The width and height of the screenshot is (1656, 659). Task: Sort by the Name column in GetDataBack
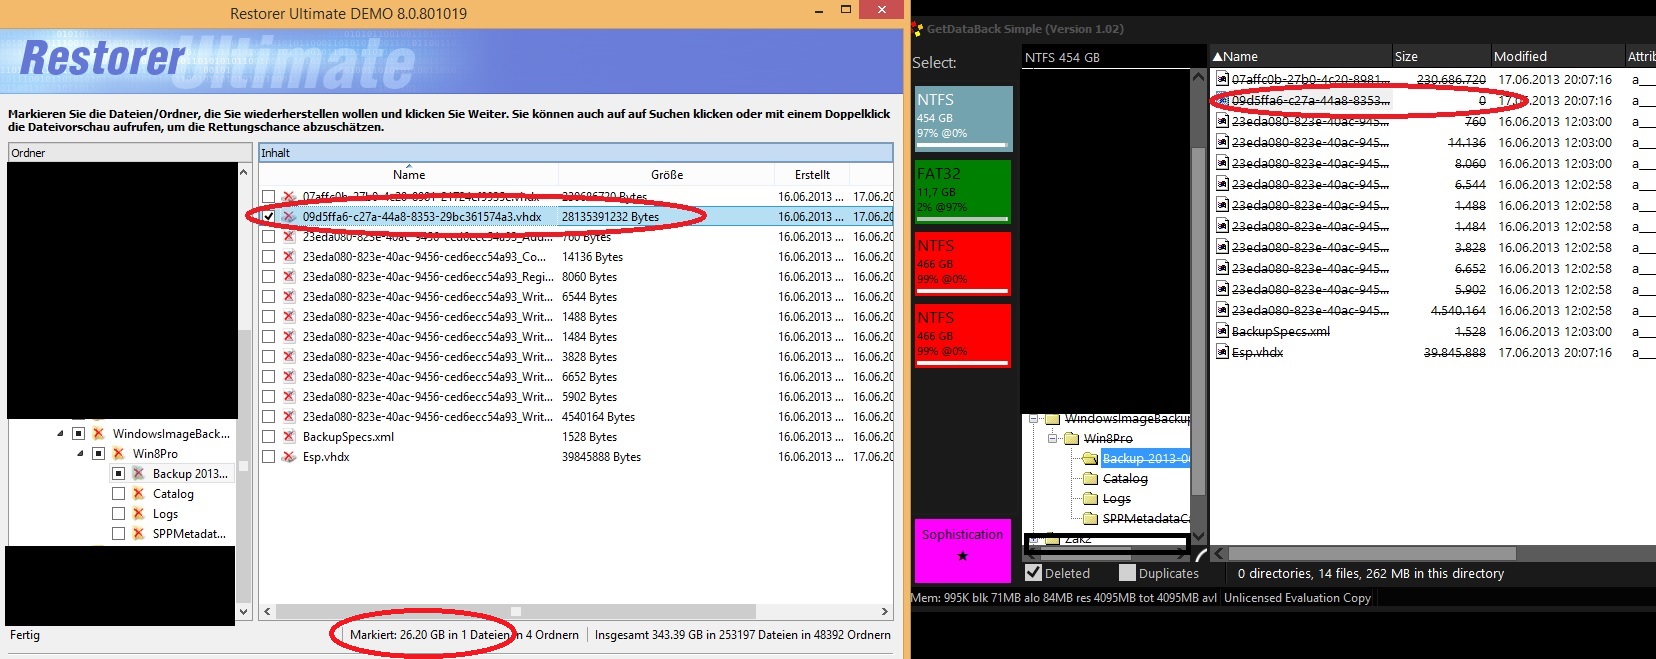1300,57
